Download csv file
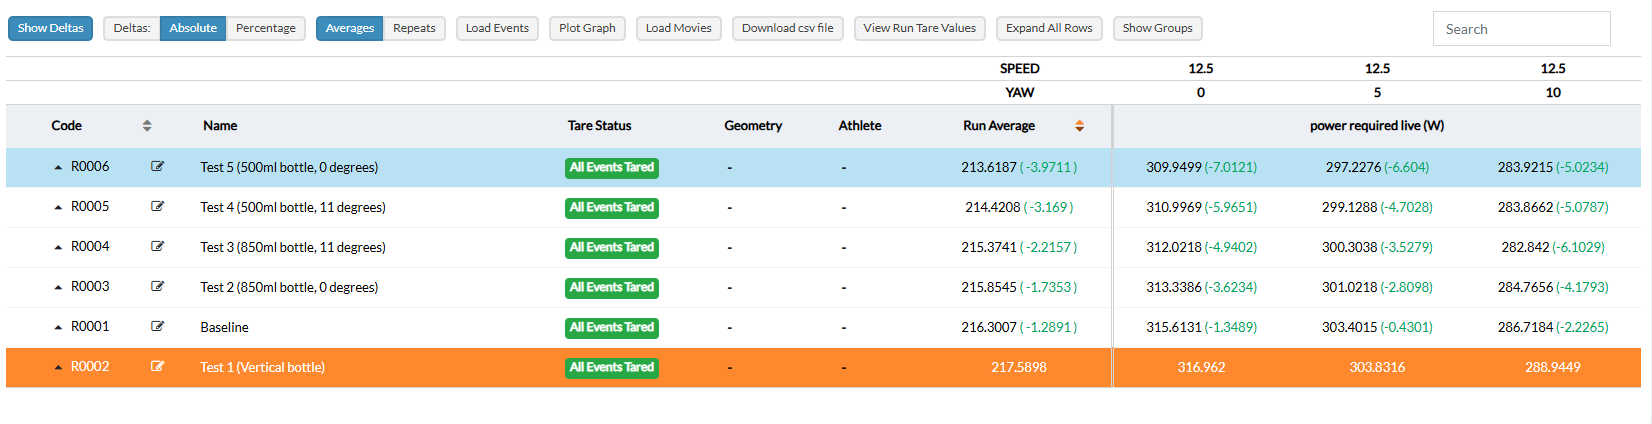1652x424 pixels. pyautogui.click(x=787, y=28)
